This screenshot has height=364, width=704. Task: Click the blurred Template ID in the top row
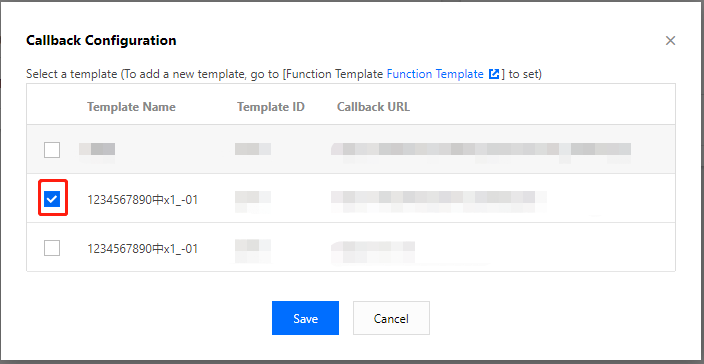pos(253,149)
